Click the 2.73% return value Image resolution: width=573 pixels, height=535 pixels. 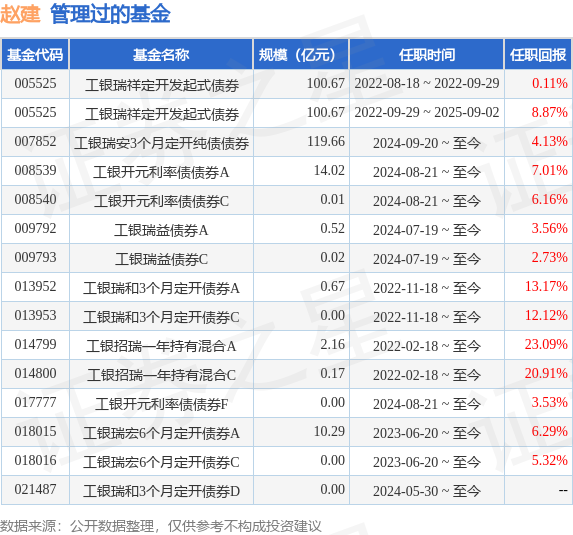tap(550, 258)
